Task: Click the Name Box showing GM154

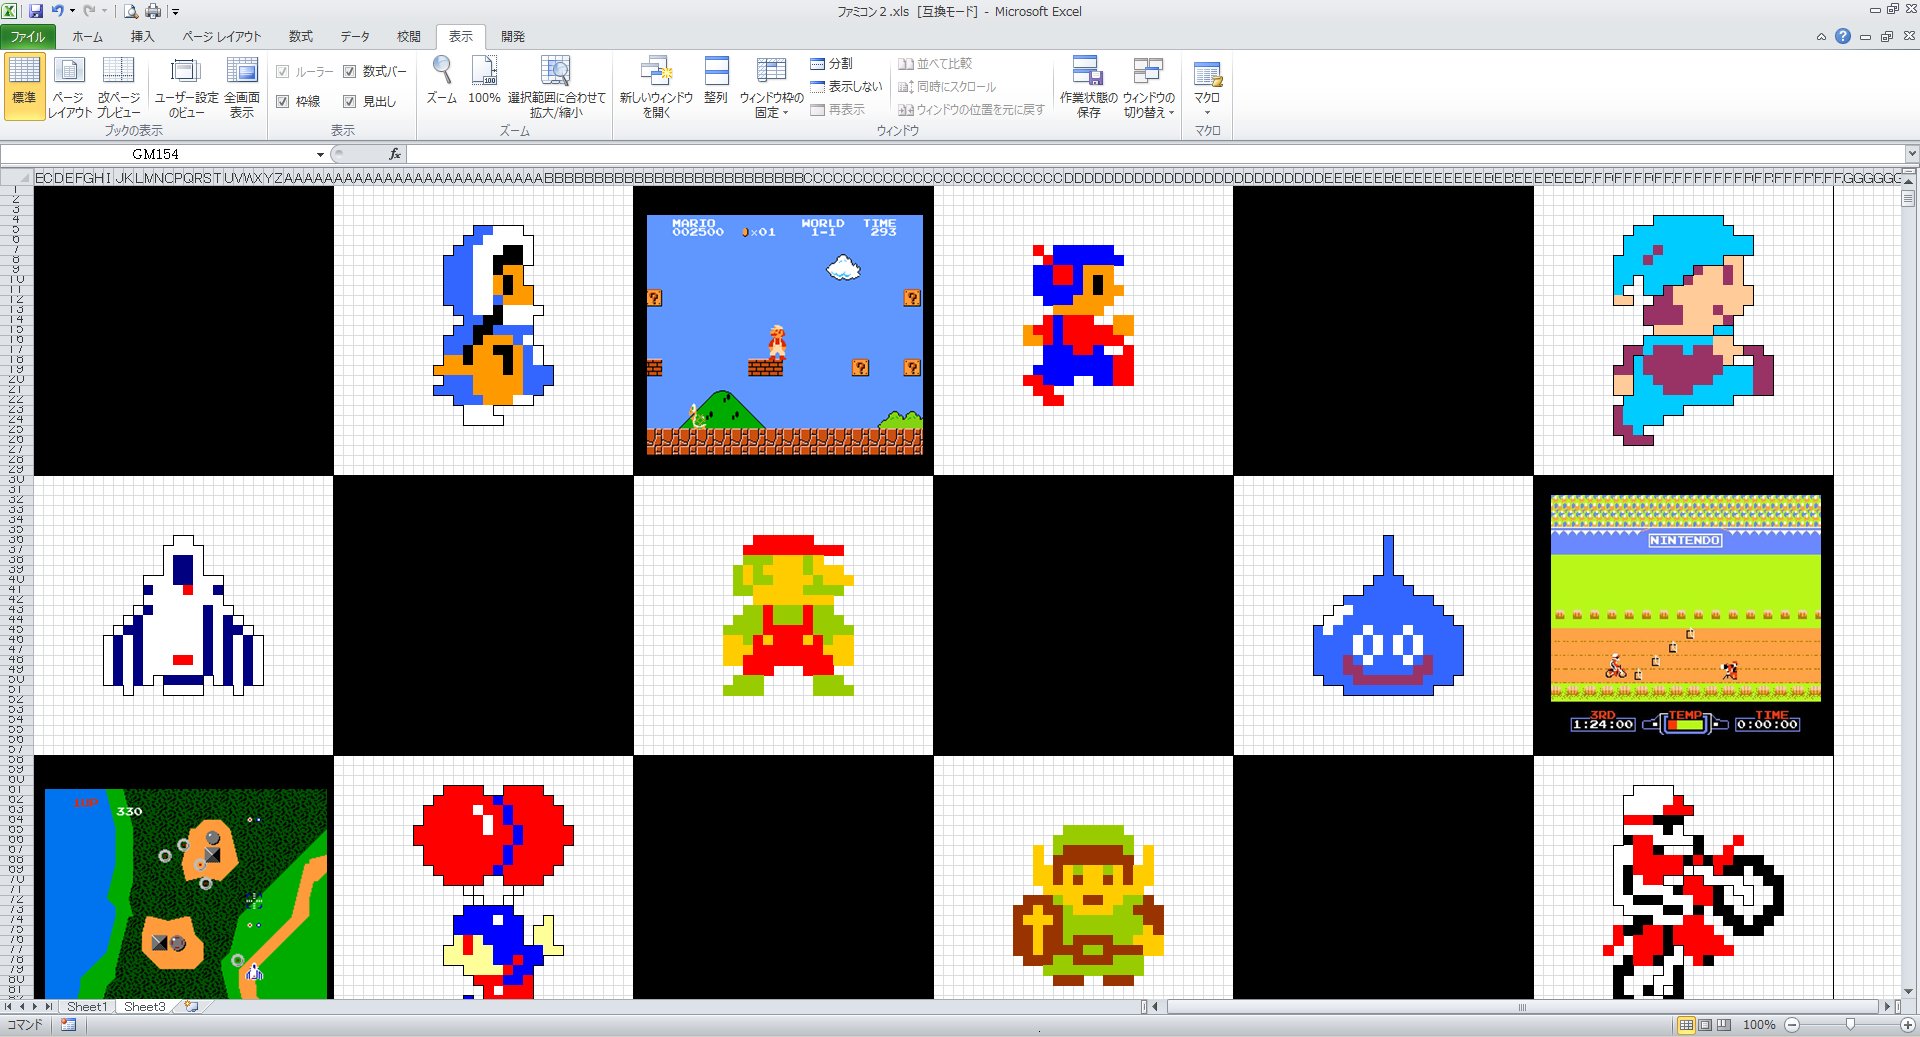Action: pos(156,154)
